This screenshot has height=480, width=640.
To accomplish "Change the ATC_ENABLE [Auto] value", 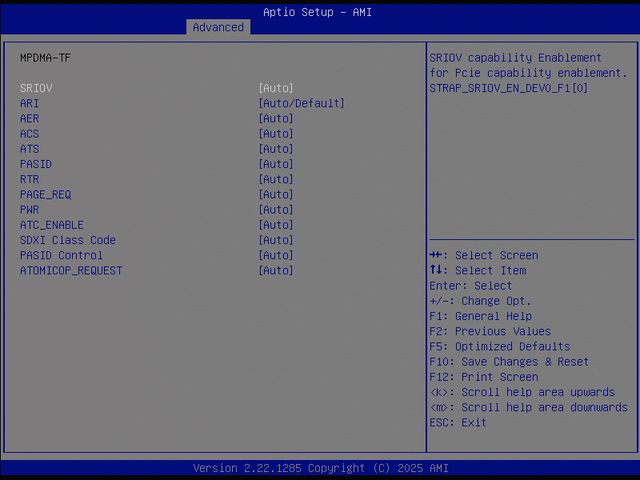I will [x=276, y=225].
